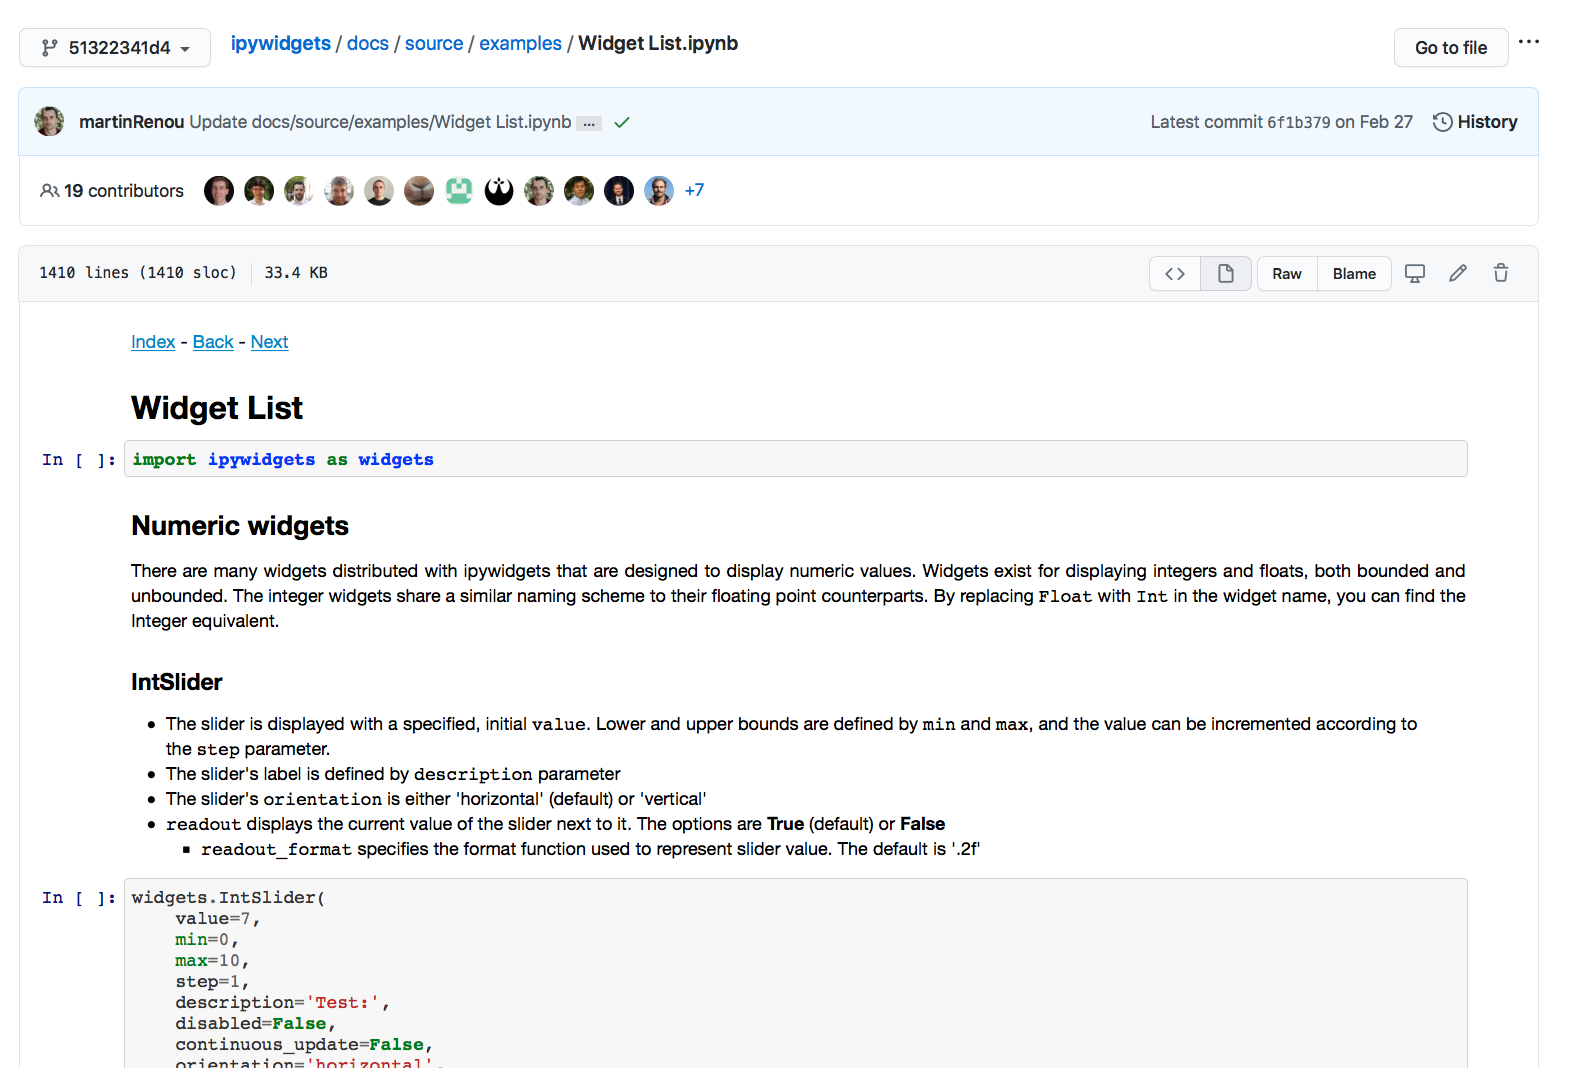
Task: Click the Go to file button
Action: pyautogui.click(x=1451, y=48)
